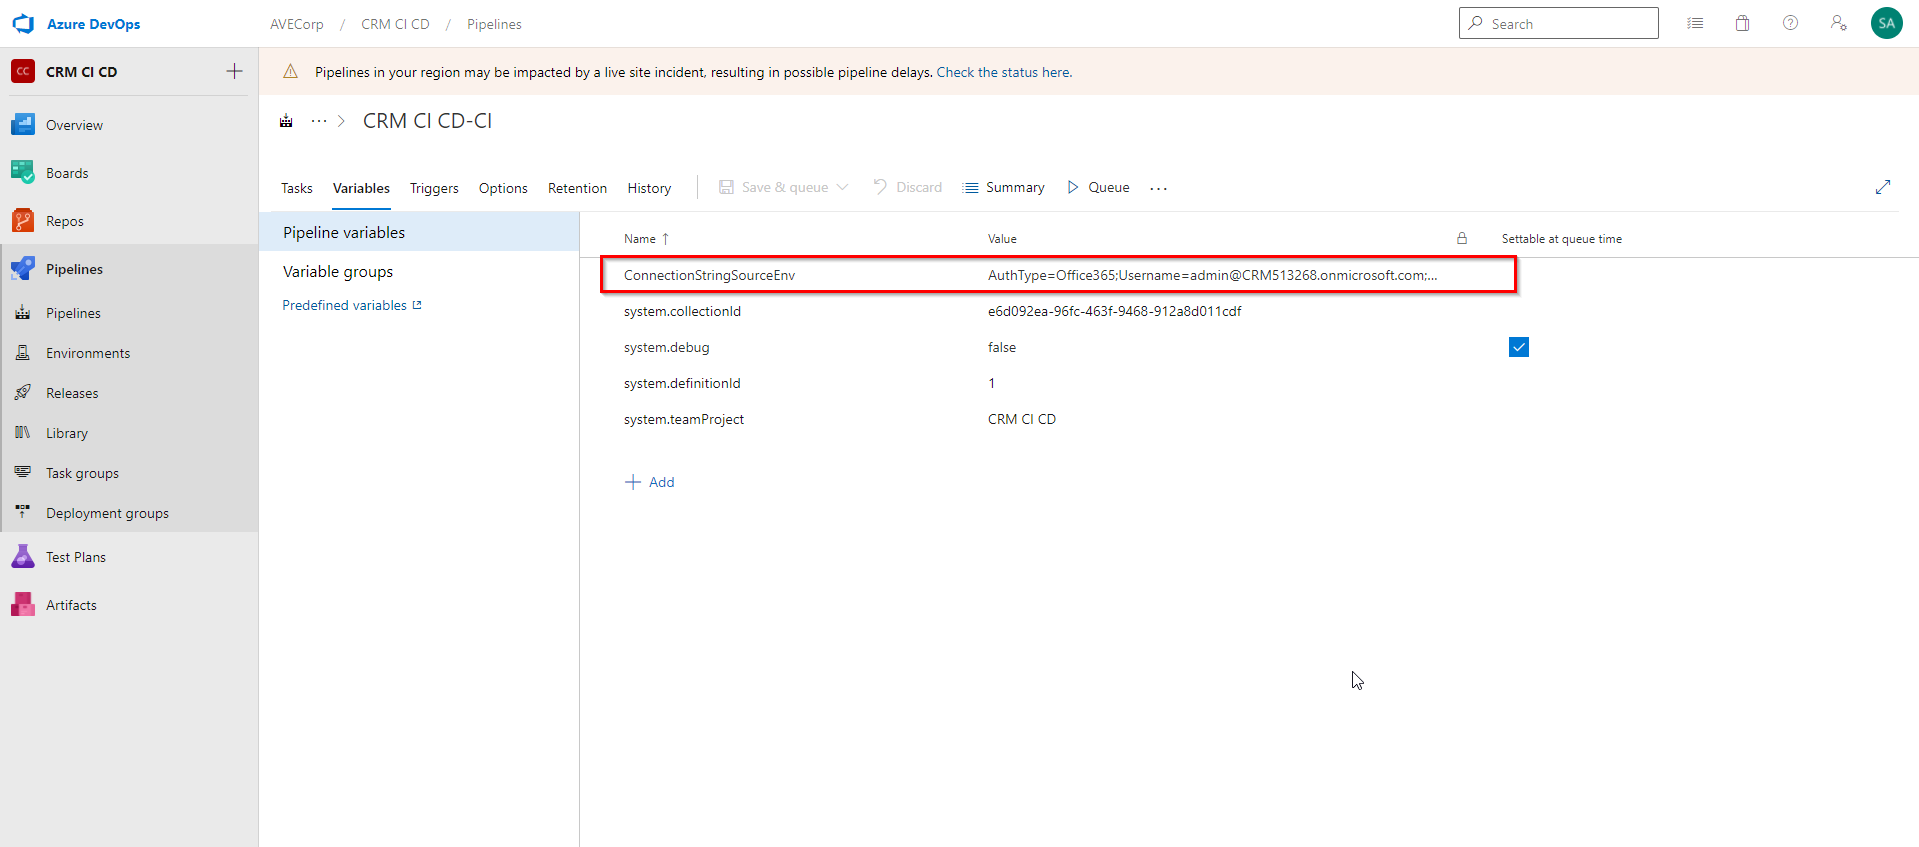
Task: Select the Variables tab
Action: point(361,188)
